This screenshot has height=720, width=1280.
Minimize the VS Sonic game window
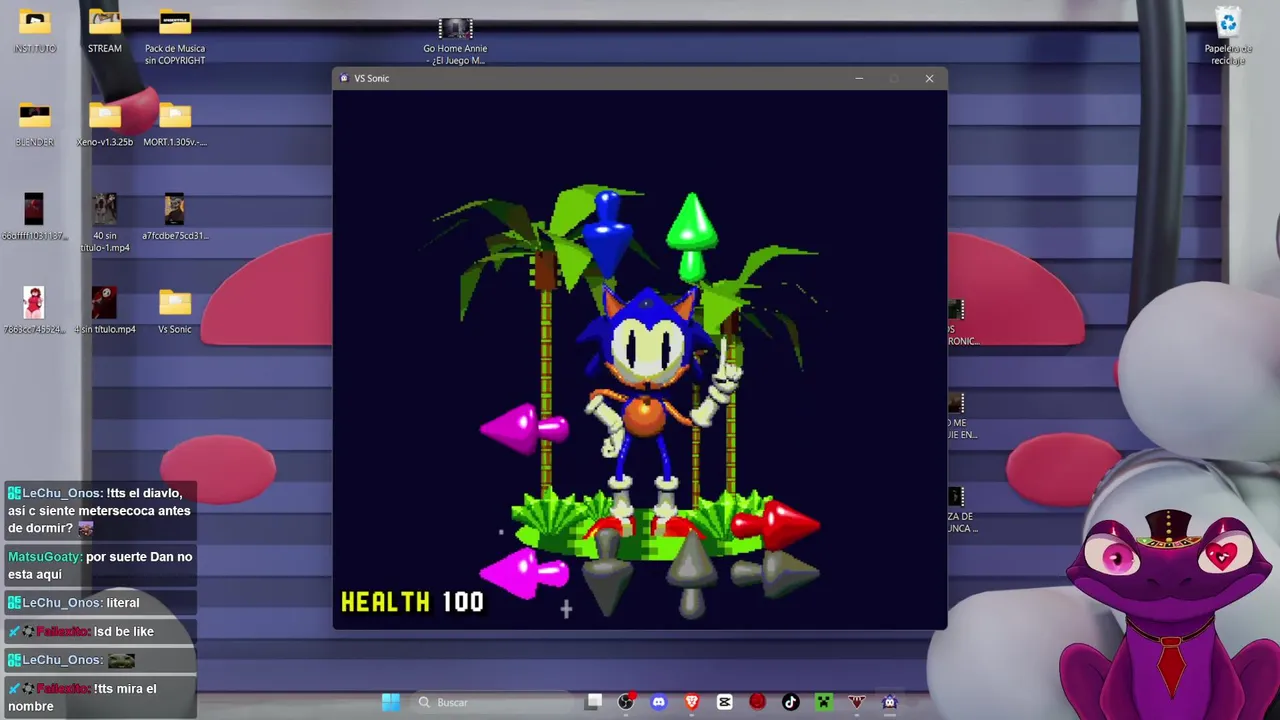[859, 78]
